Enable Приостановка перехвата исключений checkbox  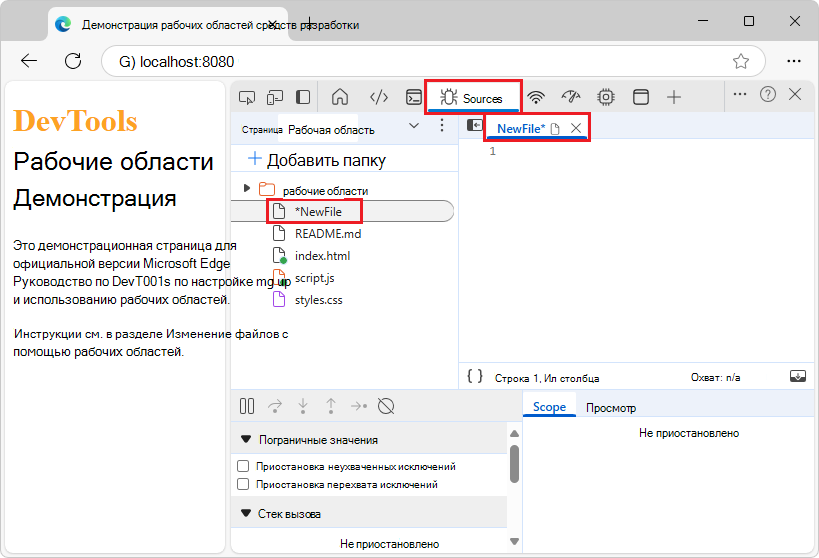pos(243,484)
